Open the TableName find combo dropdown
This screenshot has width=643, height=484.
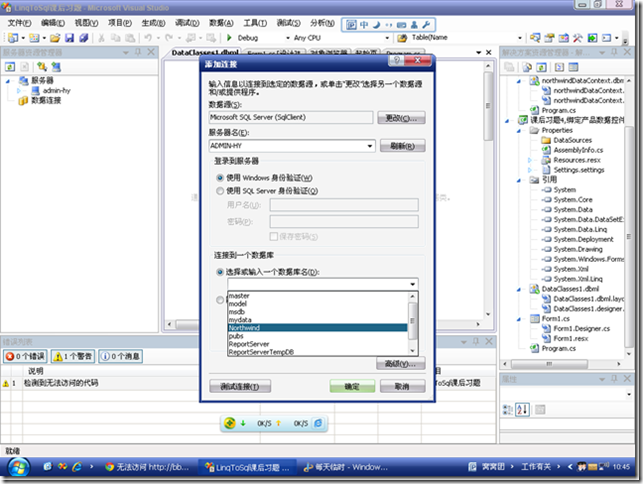[520, 38]
